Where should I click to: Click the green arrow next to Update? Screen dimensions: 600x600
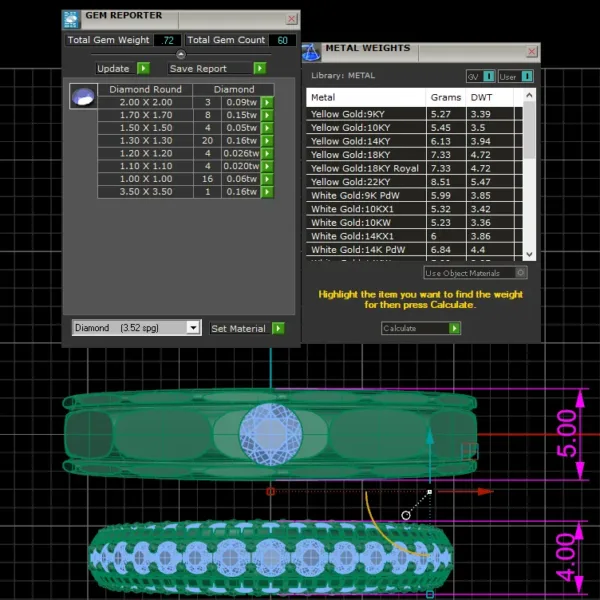coord(143,68)
